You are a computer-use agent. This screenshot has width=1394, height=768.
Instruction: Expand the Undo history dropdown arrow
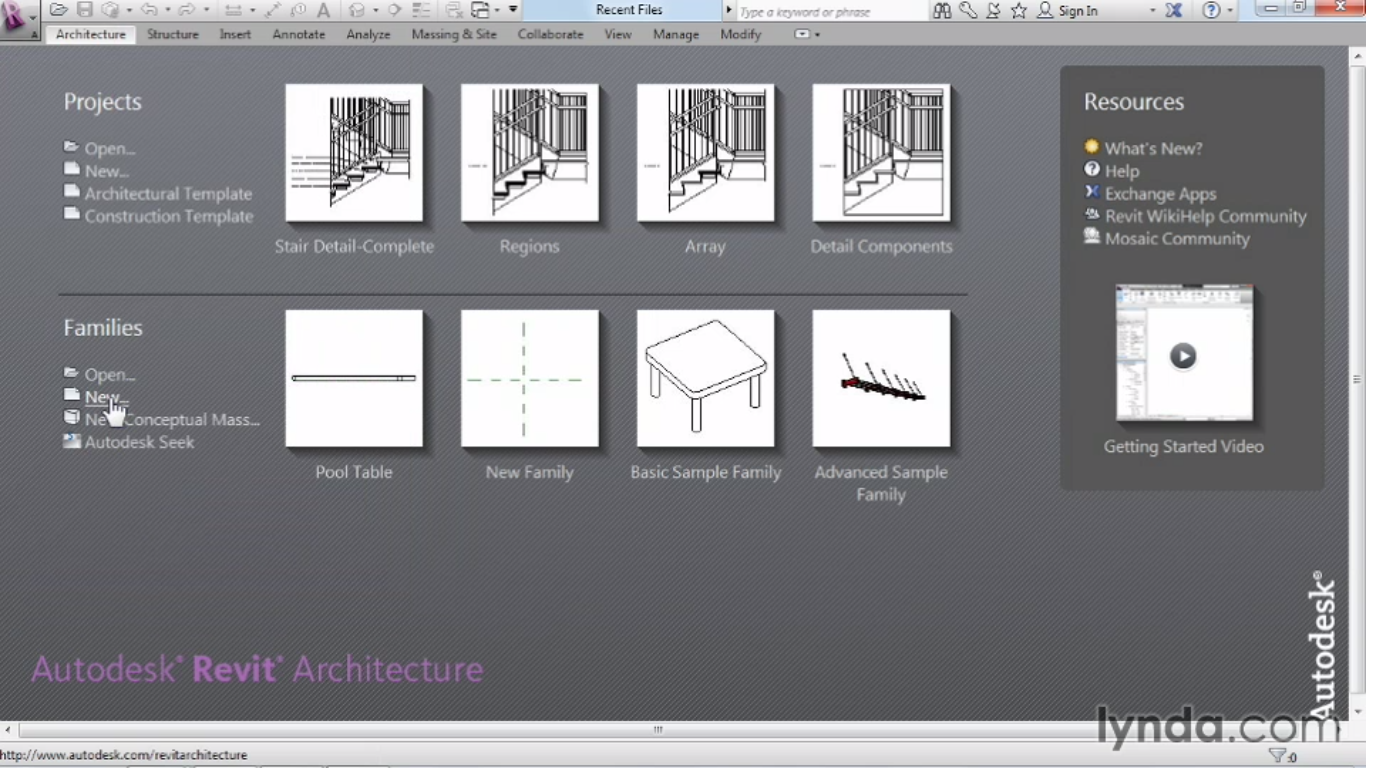click(167, 11)
